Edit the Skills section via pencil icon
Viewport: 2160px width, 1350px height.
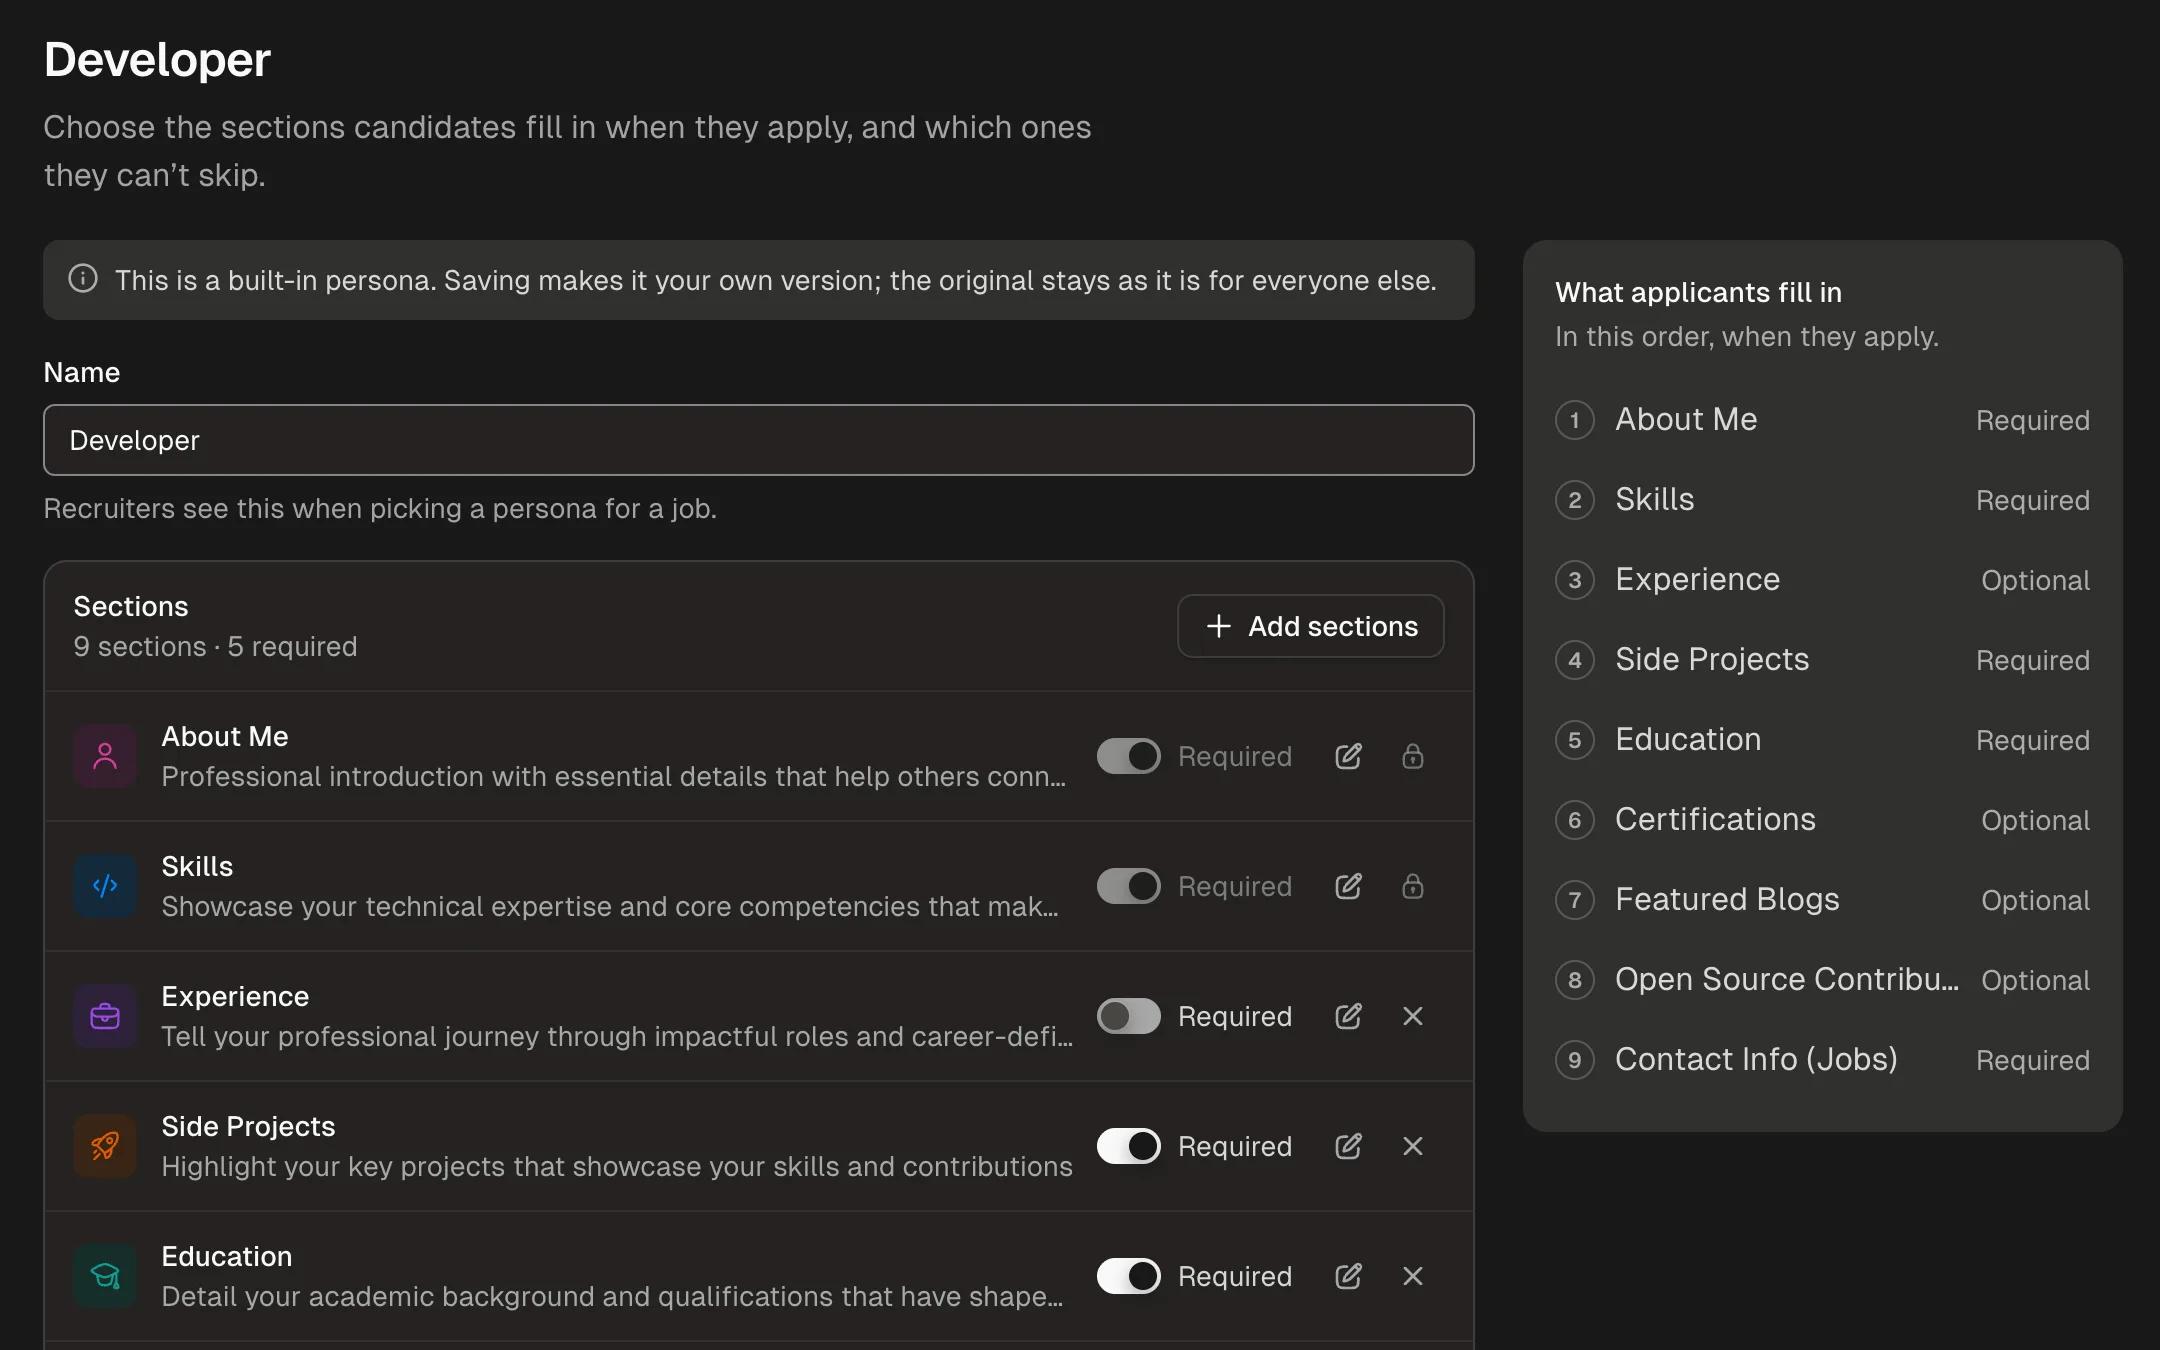click(x=1348, y=886)
